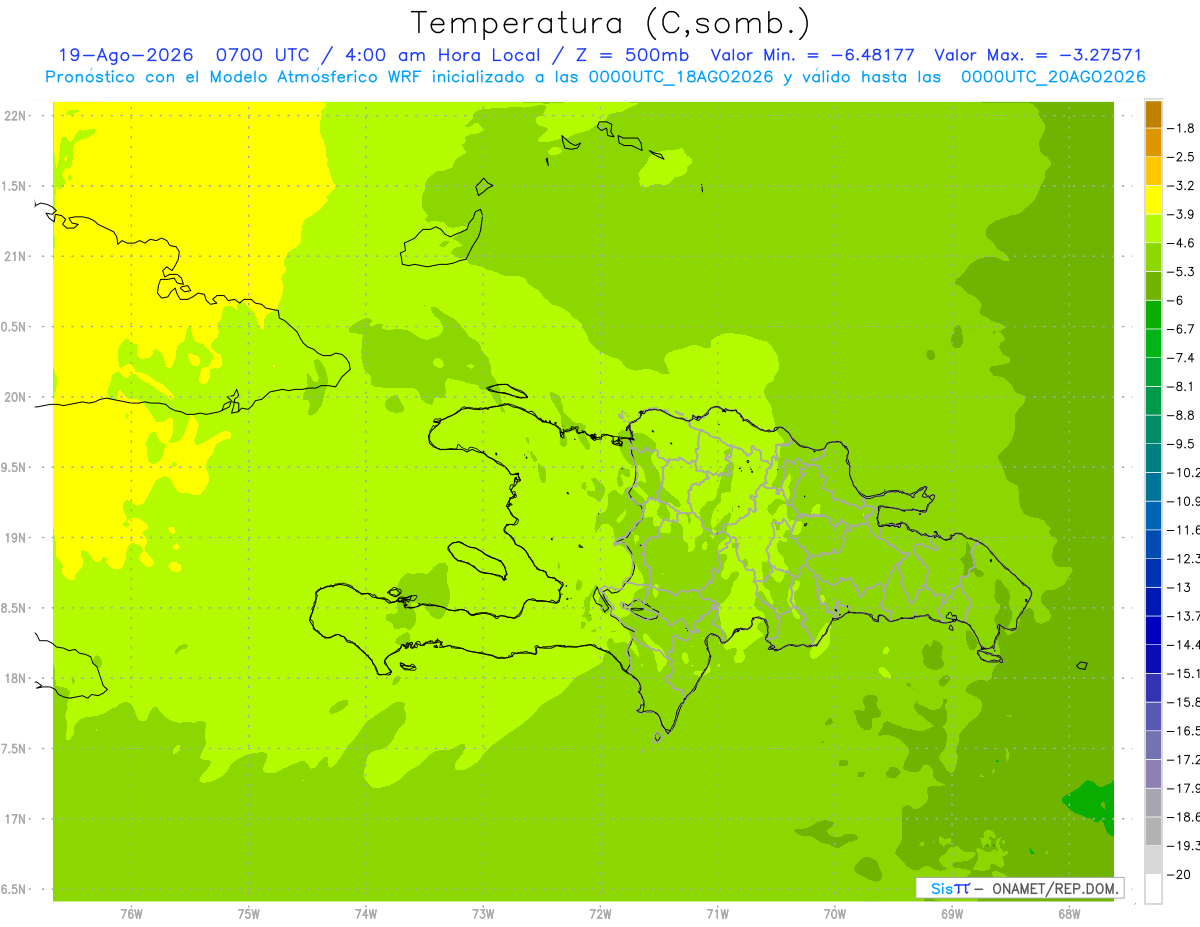
Task: Click the "-4.6" colorbar value label
Action: [x=1183, y=243]
